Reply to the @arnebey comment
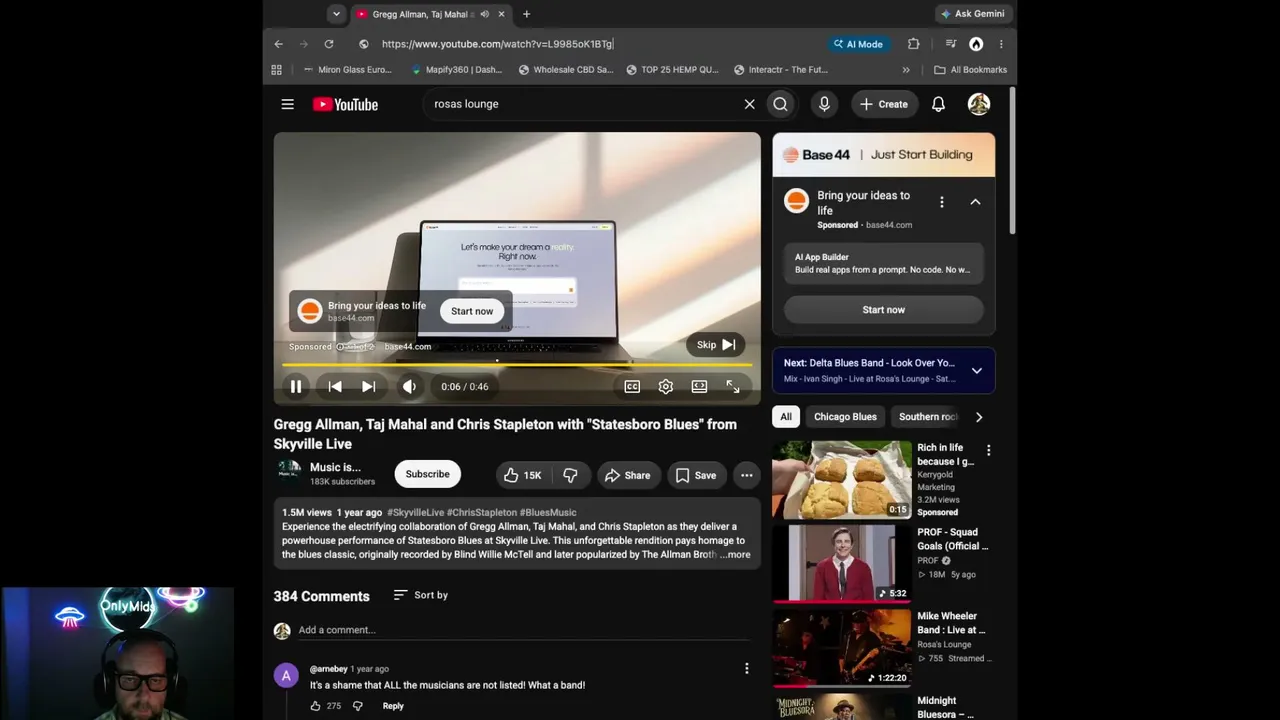Viewport: 1280px width, 720px height. [393, 706]
